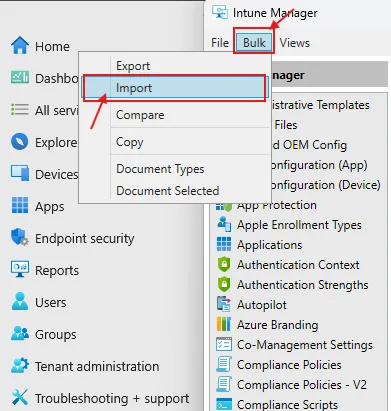Screen dimensions: 391x411
Task: Click the Azure Branding color bars icon
Action: coord(224,324)
